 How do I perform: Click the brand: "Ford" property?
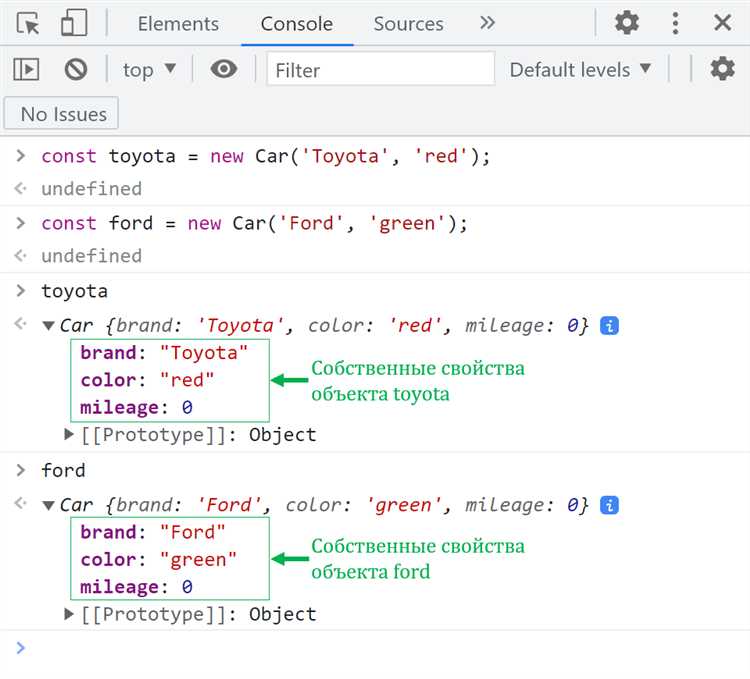tap(153, 532)
